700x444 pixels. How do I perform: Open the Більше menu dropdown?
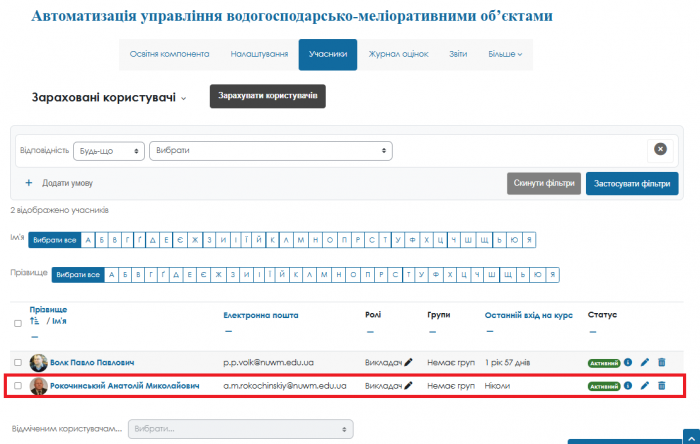pyautogui.click(x=505, y=54)
